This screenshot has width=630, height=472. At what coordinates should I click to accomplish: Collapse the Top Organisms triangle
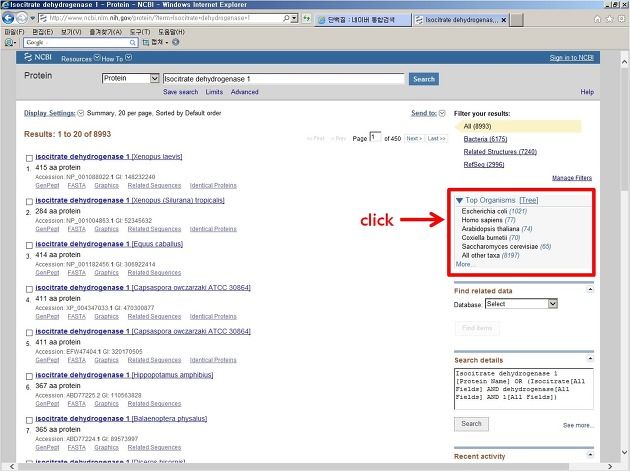click(x=459, y=200)
